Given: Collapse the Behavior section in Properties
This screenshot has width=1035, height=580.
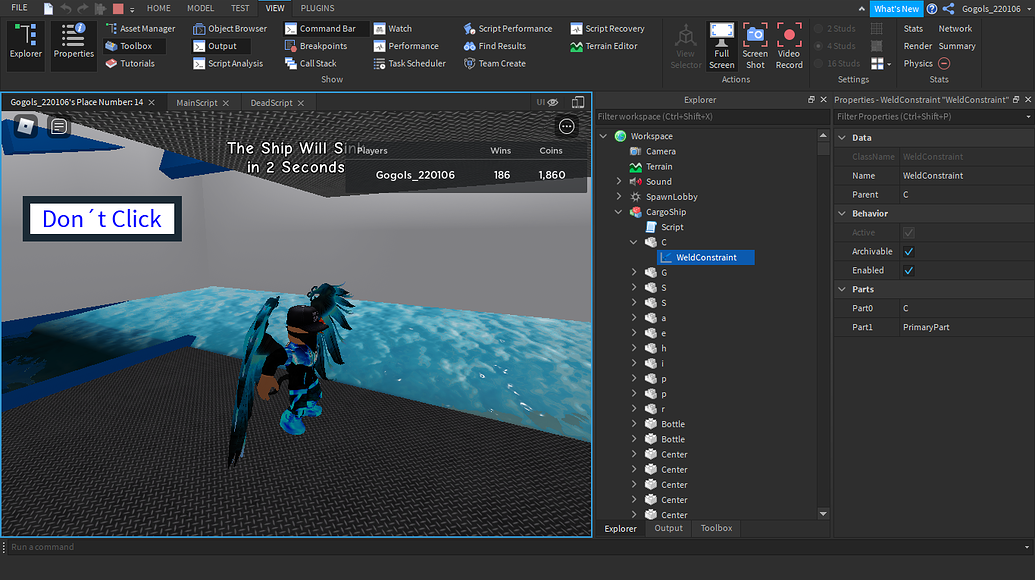Looking at the screenshot, I should [x=842, y=213].
